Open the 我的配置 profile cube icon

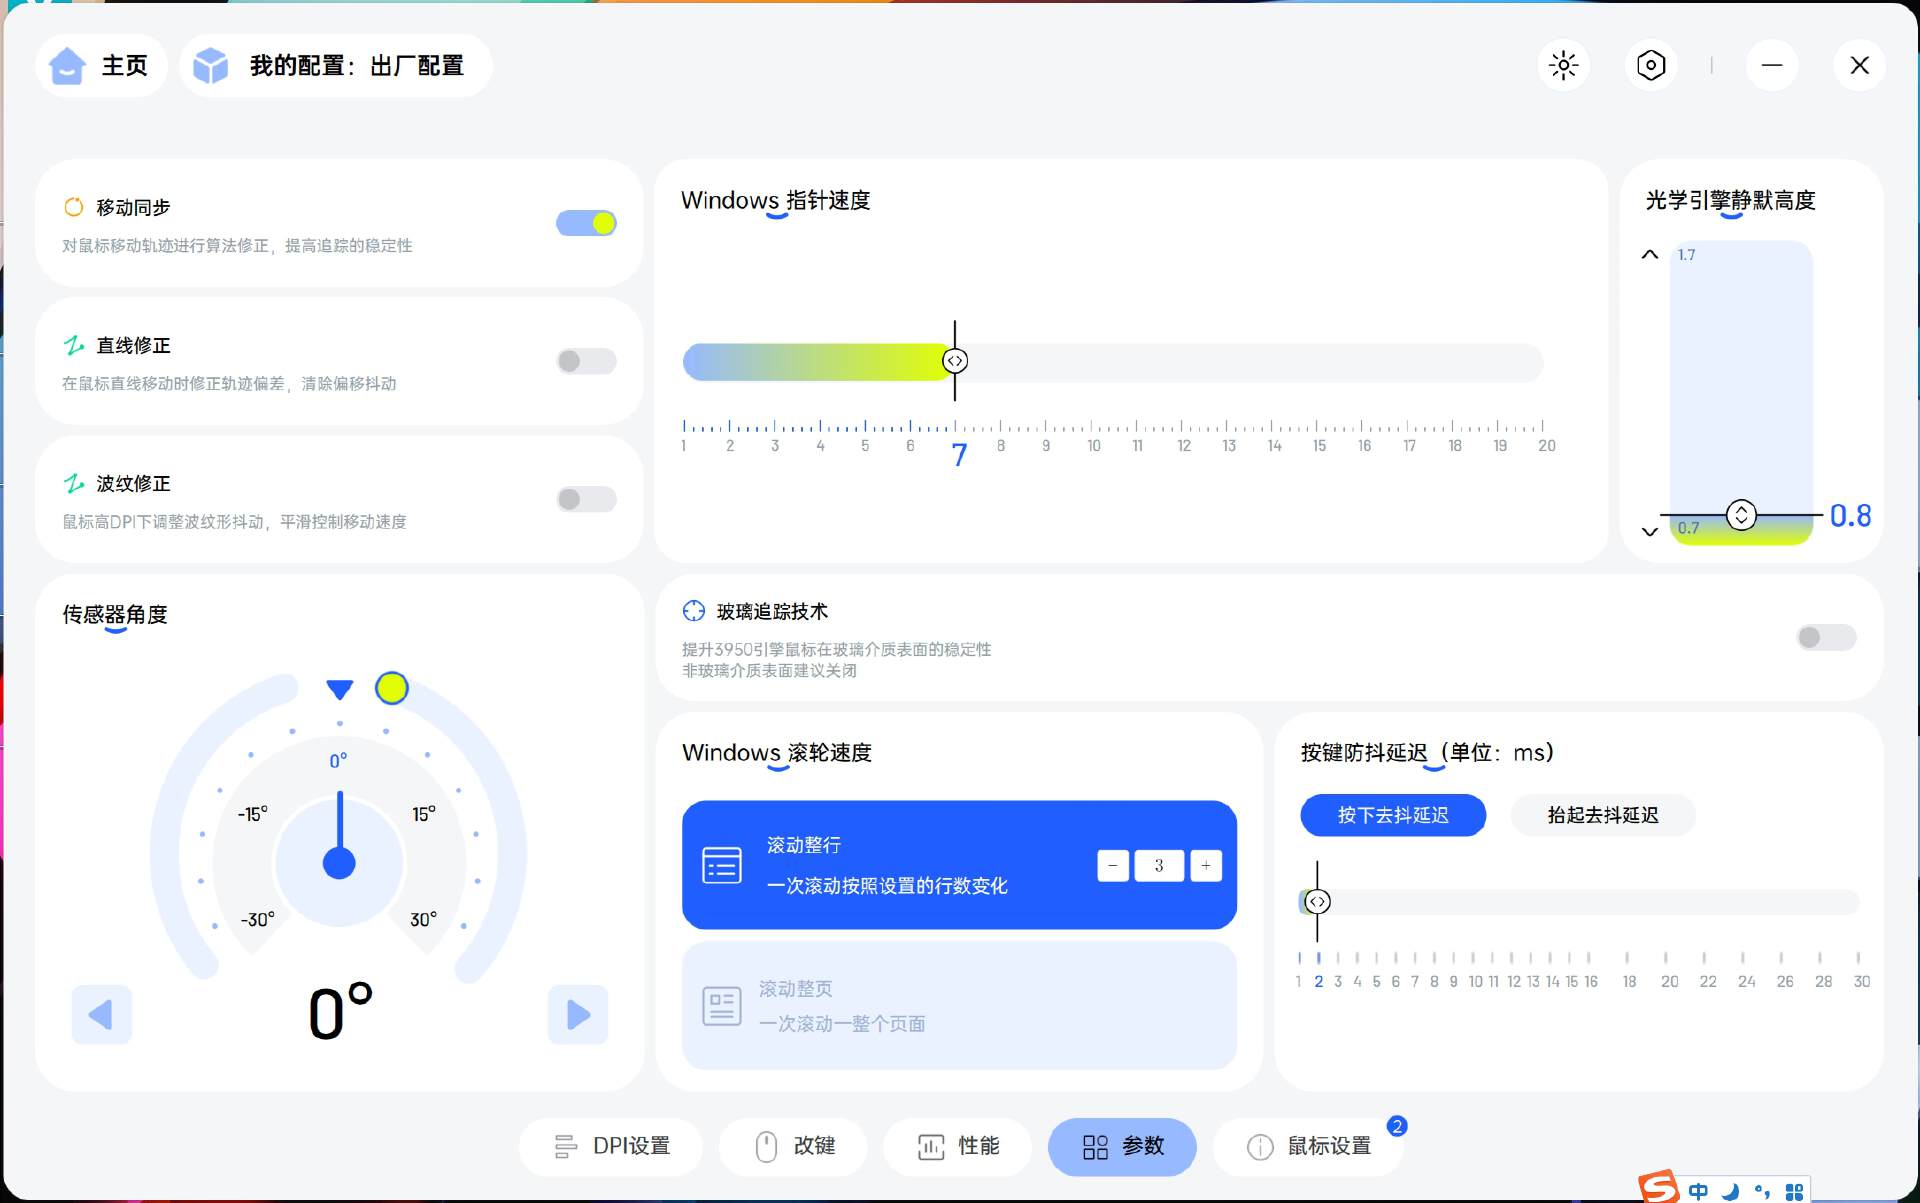[211, 66]
